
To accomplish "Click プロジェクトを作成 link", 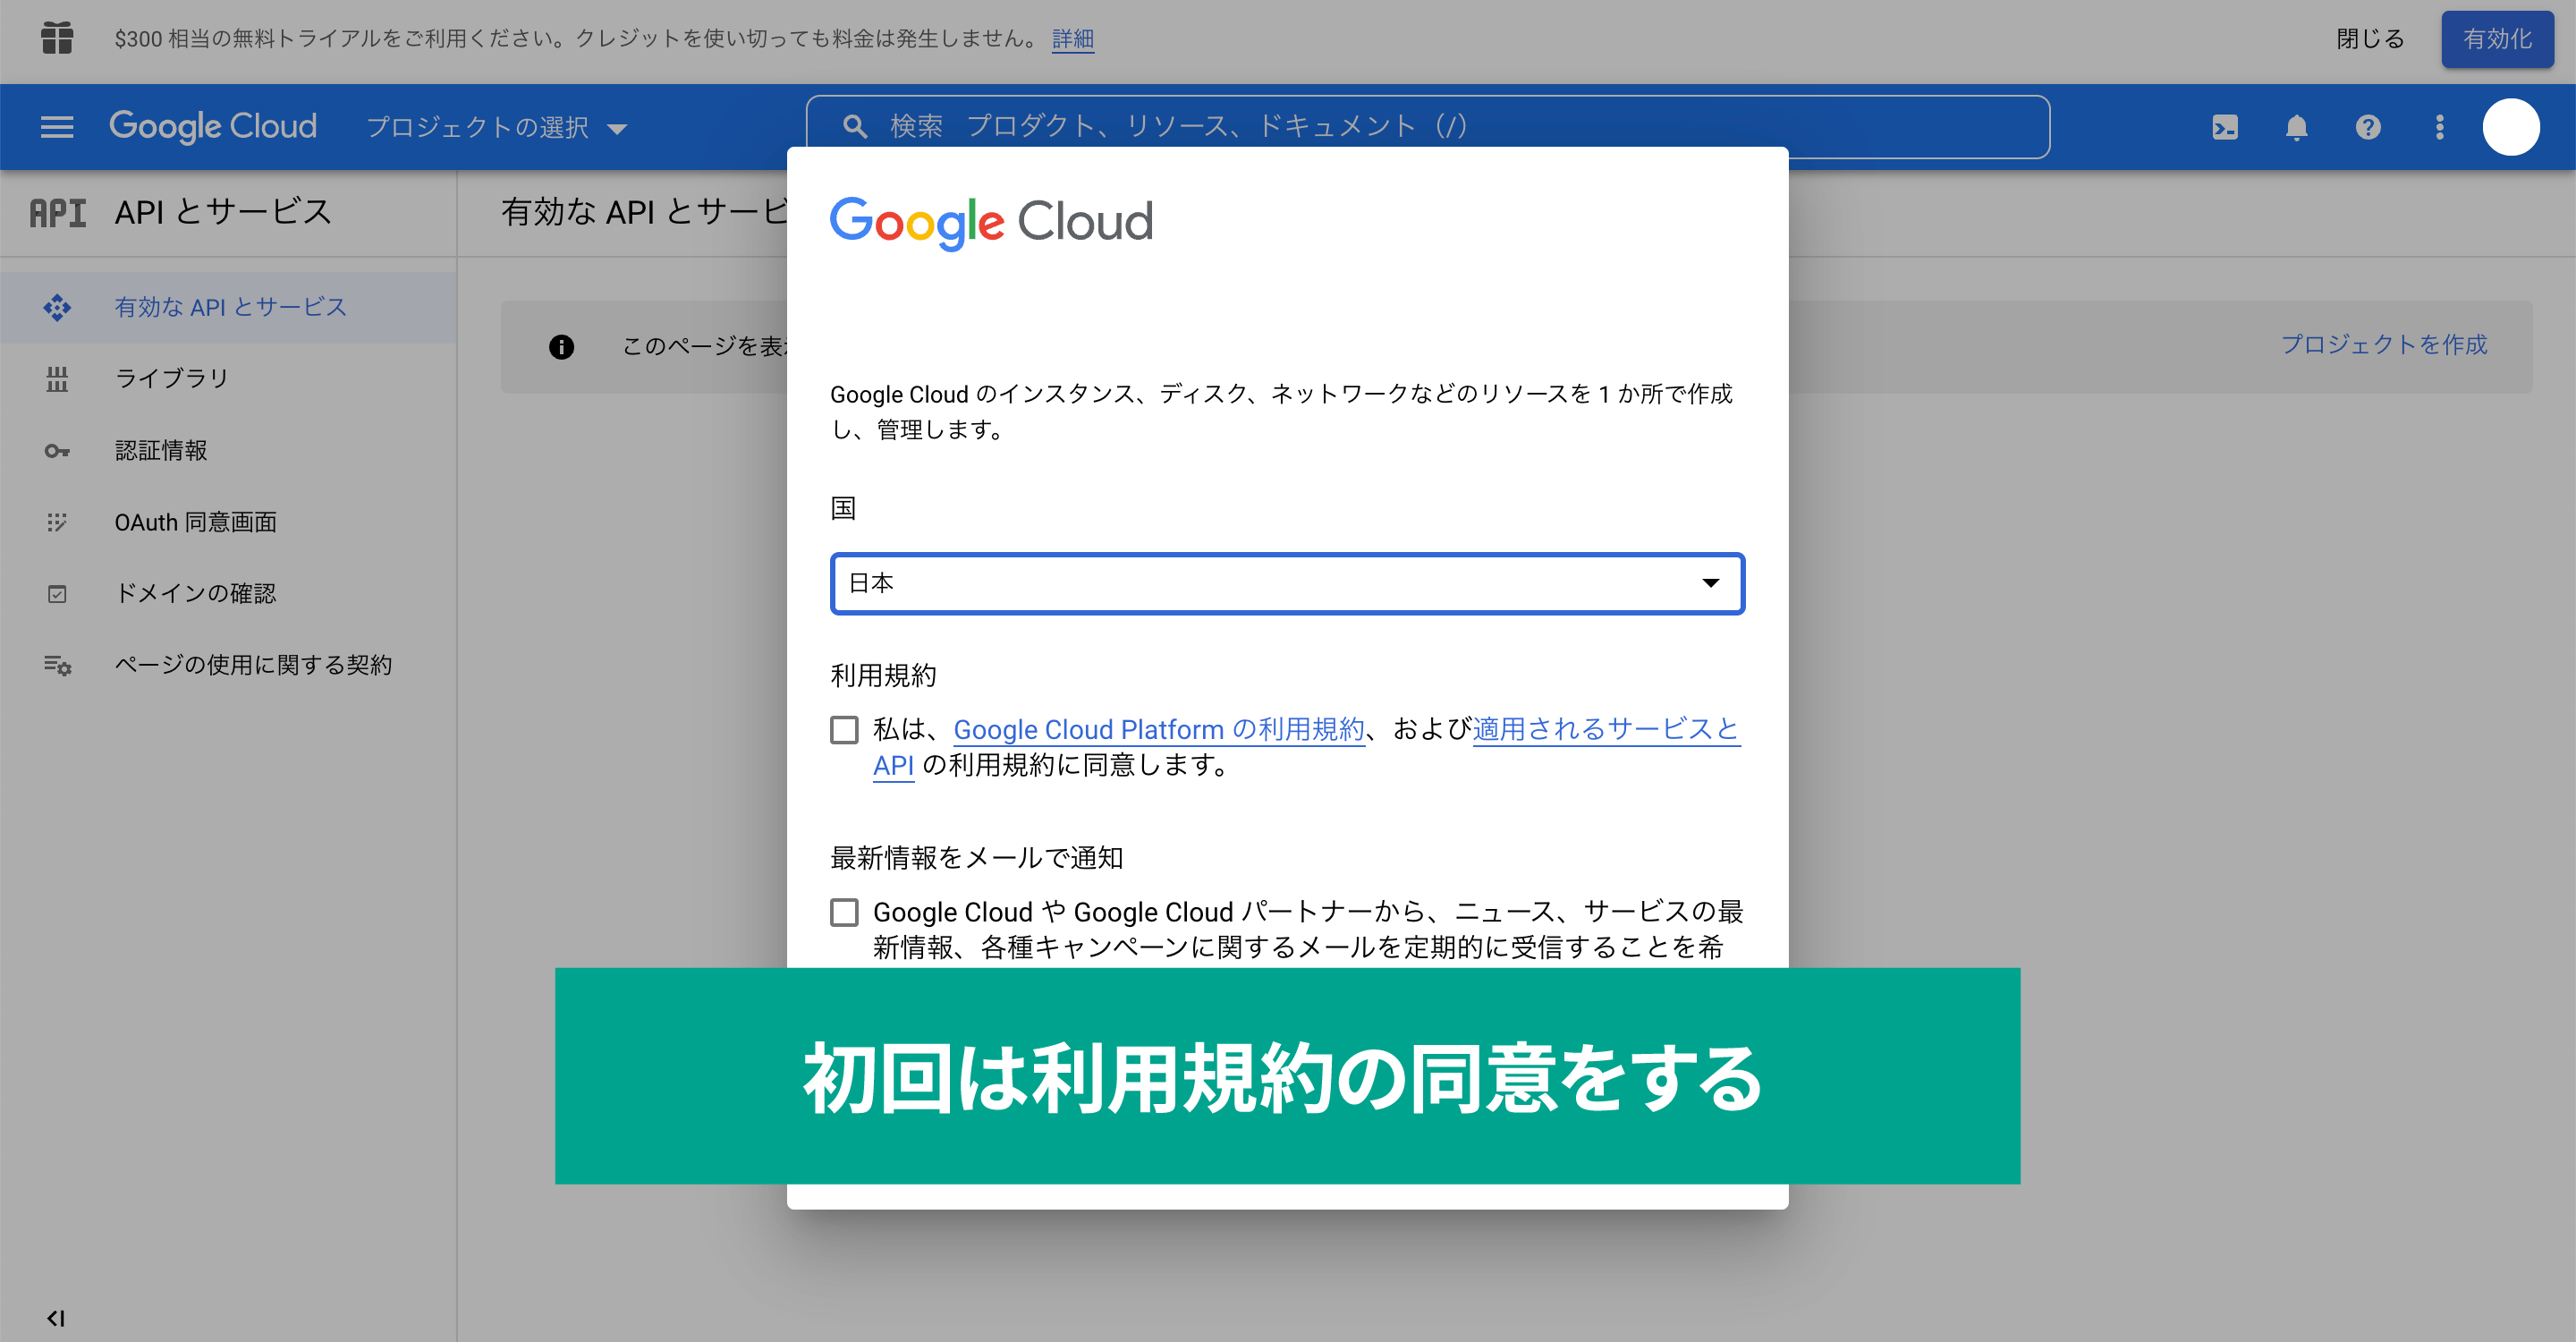I will (x=2384, y=345).
